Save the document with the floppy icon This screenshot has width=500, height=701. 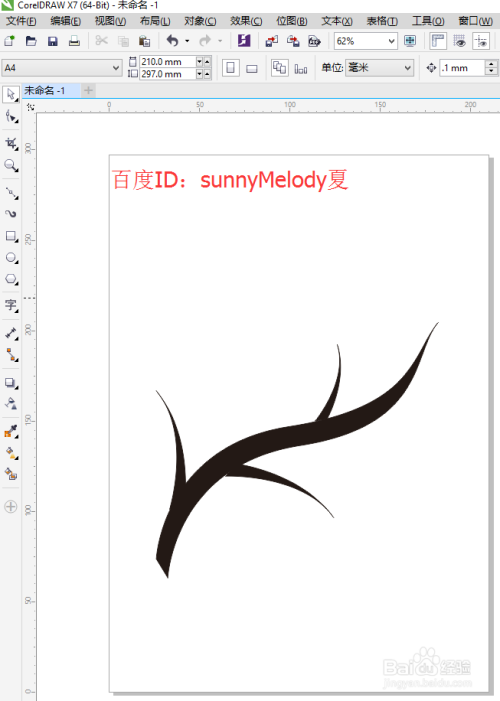(x=53, y=41)
